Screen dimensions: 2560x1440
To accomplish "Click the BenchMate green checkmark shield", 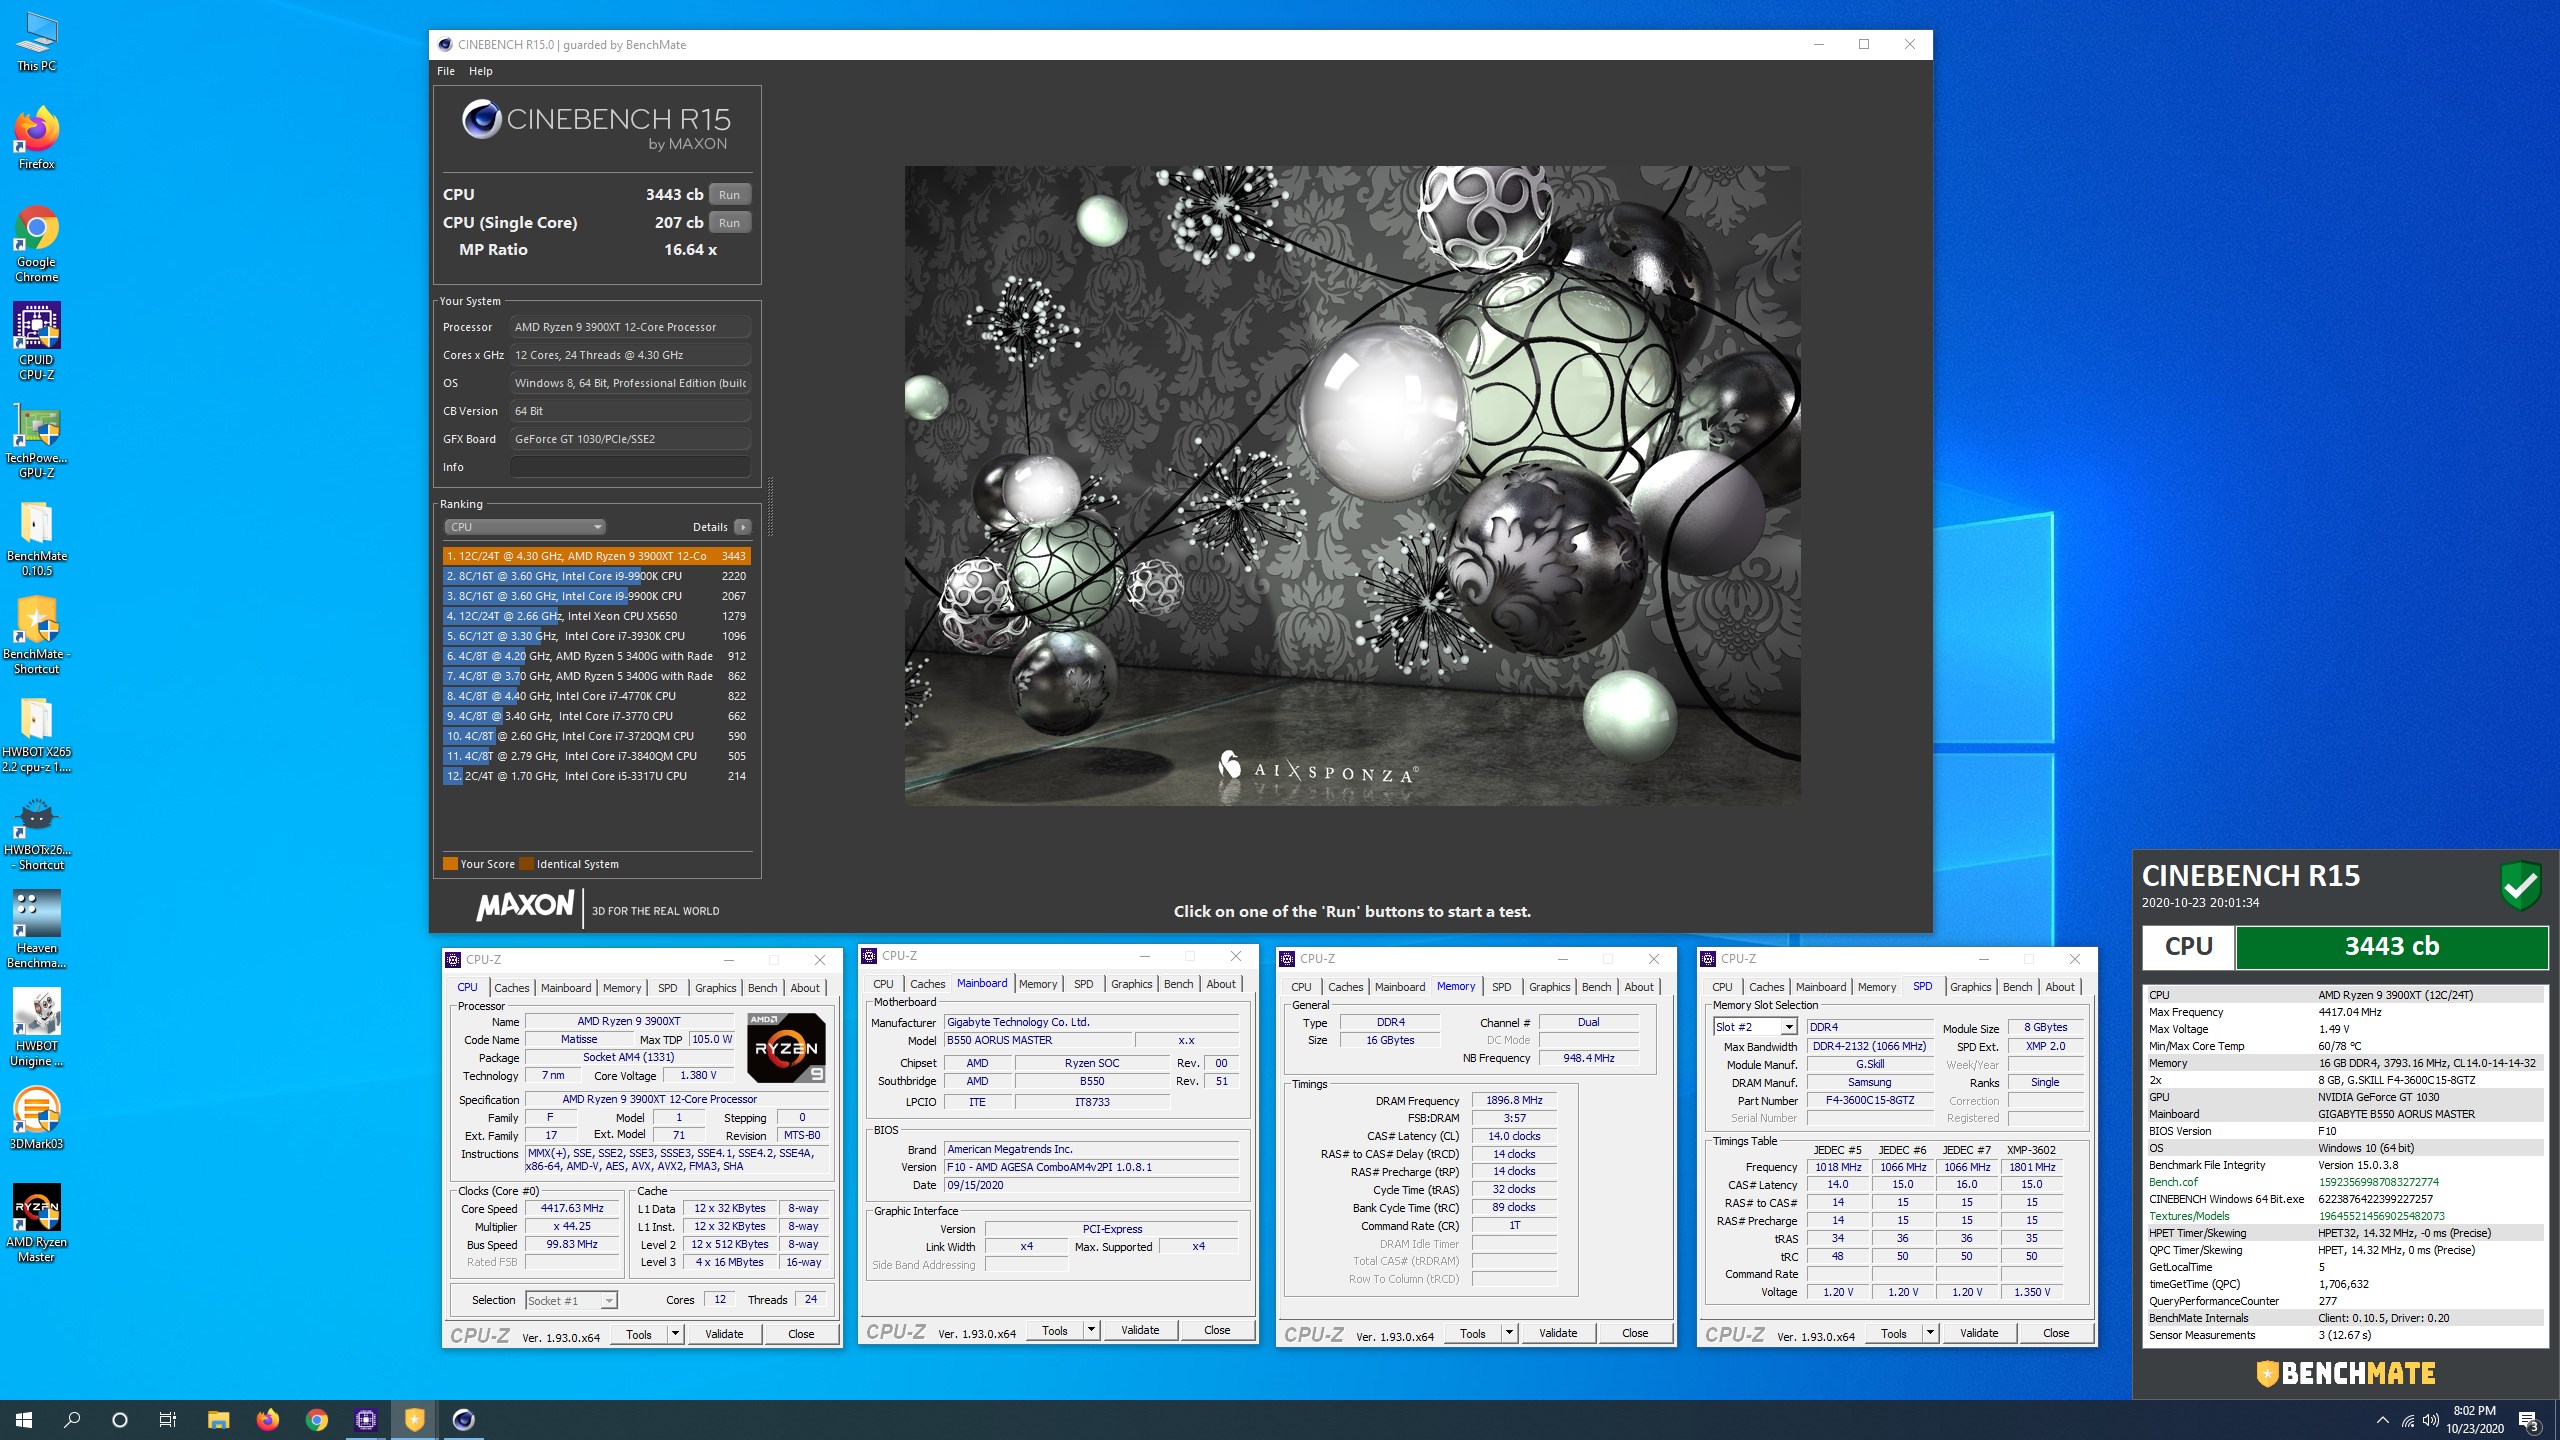I will 2521,885.
